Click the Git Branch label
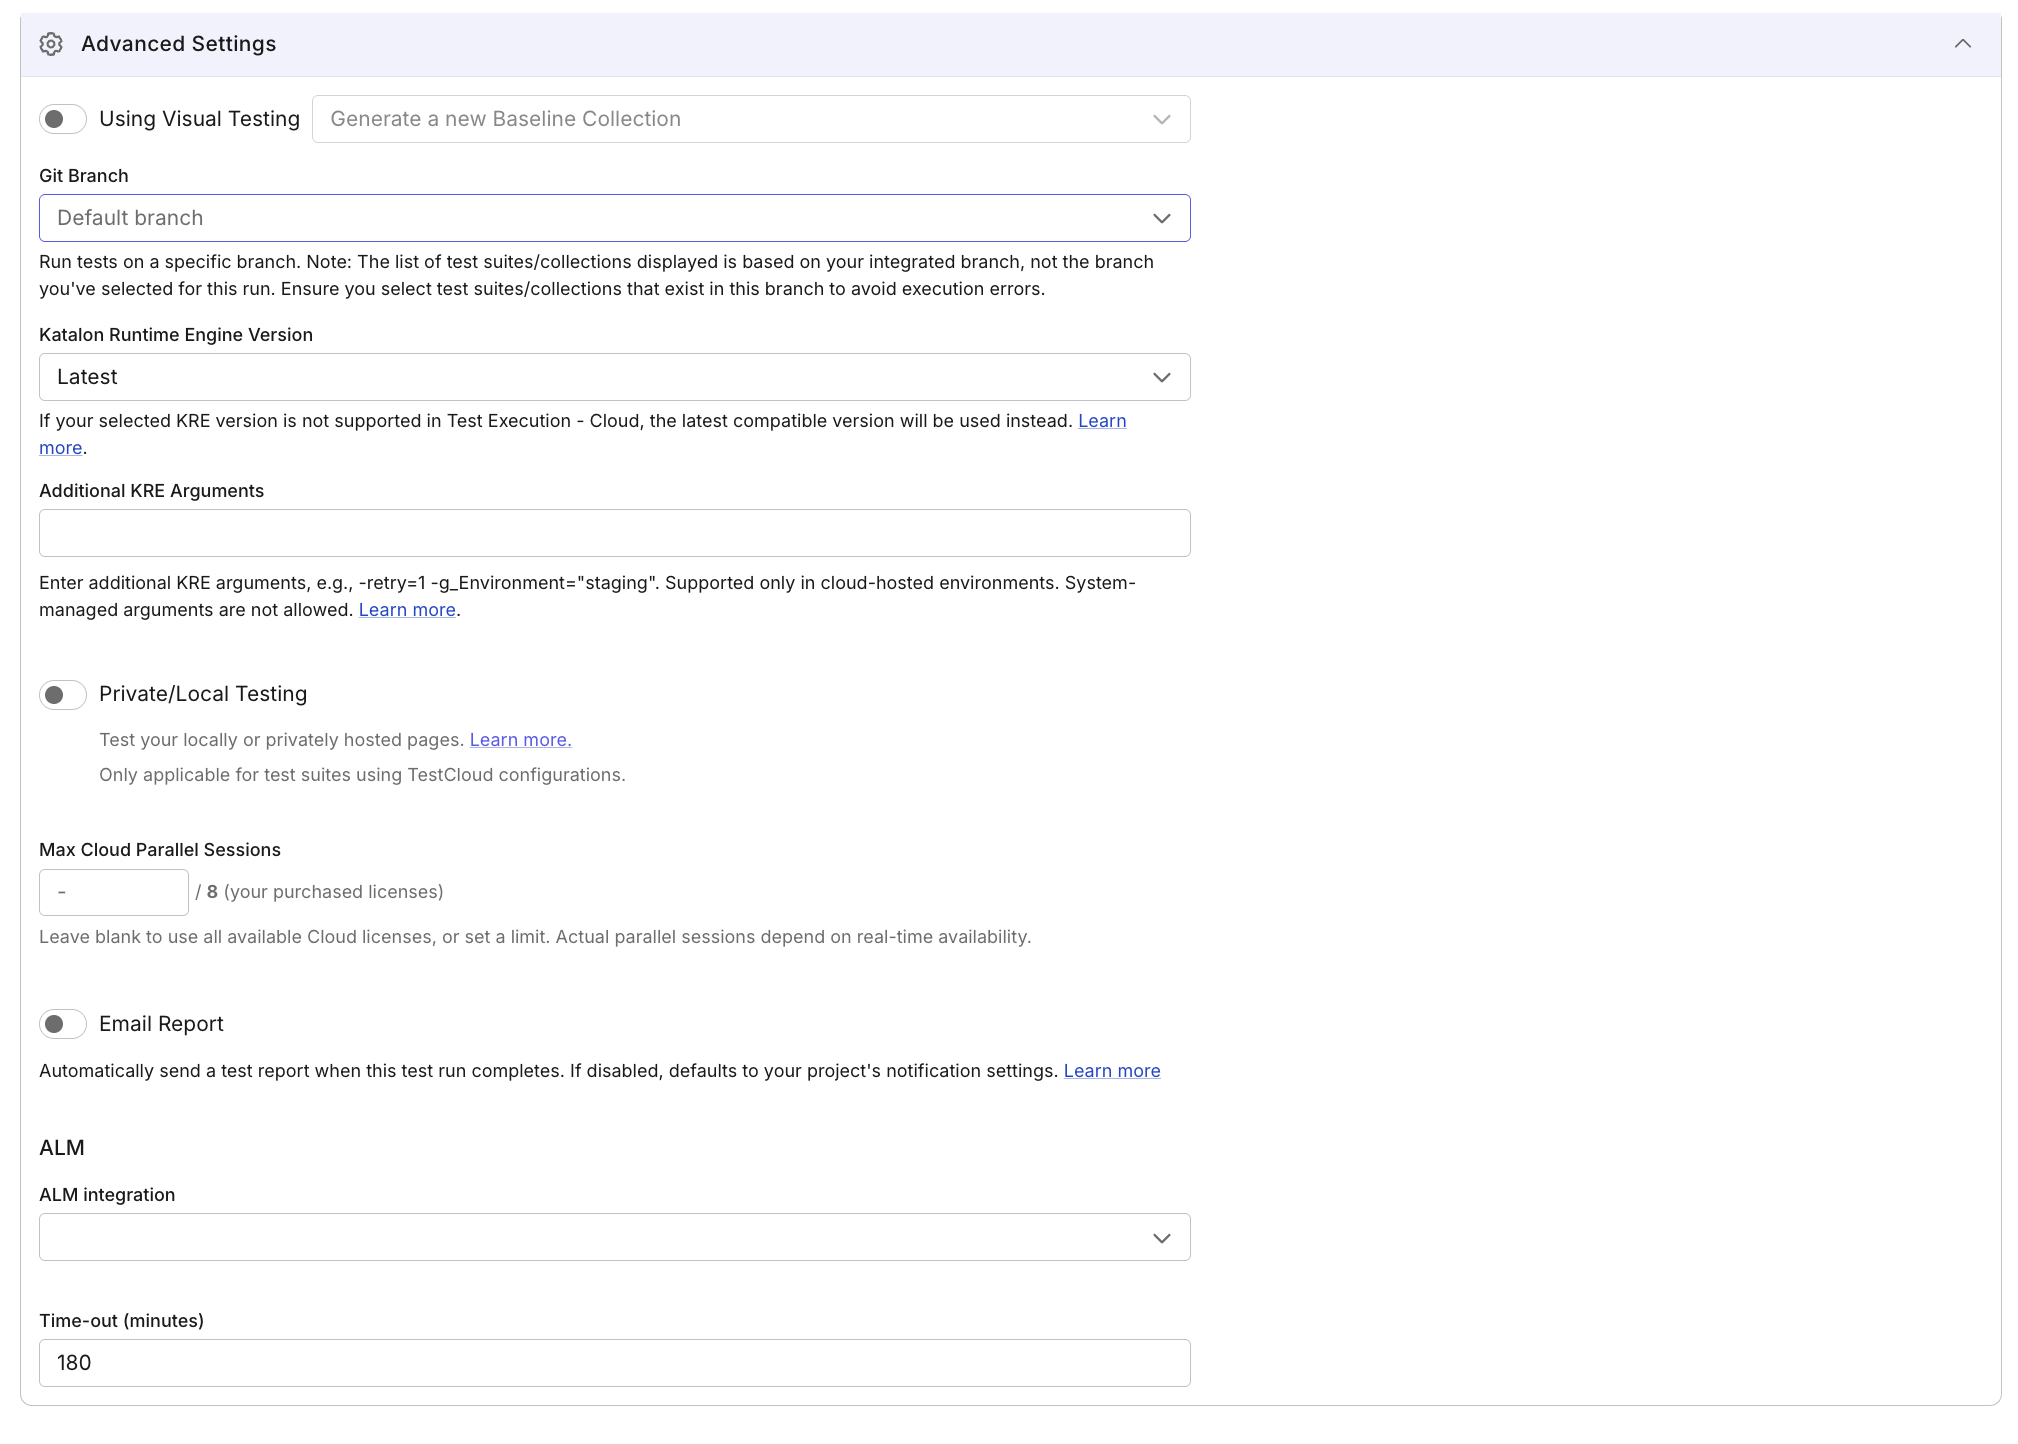Image resolution: width=2018 pixels, height=1444 pixels. click(x=84, y=176)
